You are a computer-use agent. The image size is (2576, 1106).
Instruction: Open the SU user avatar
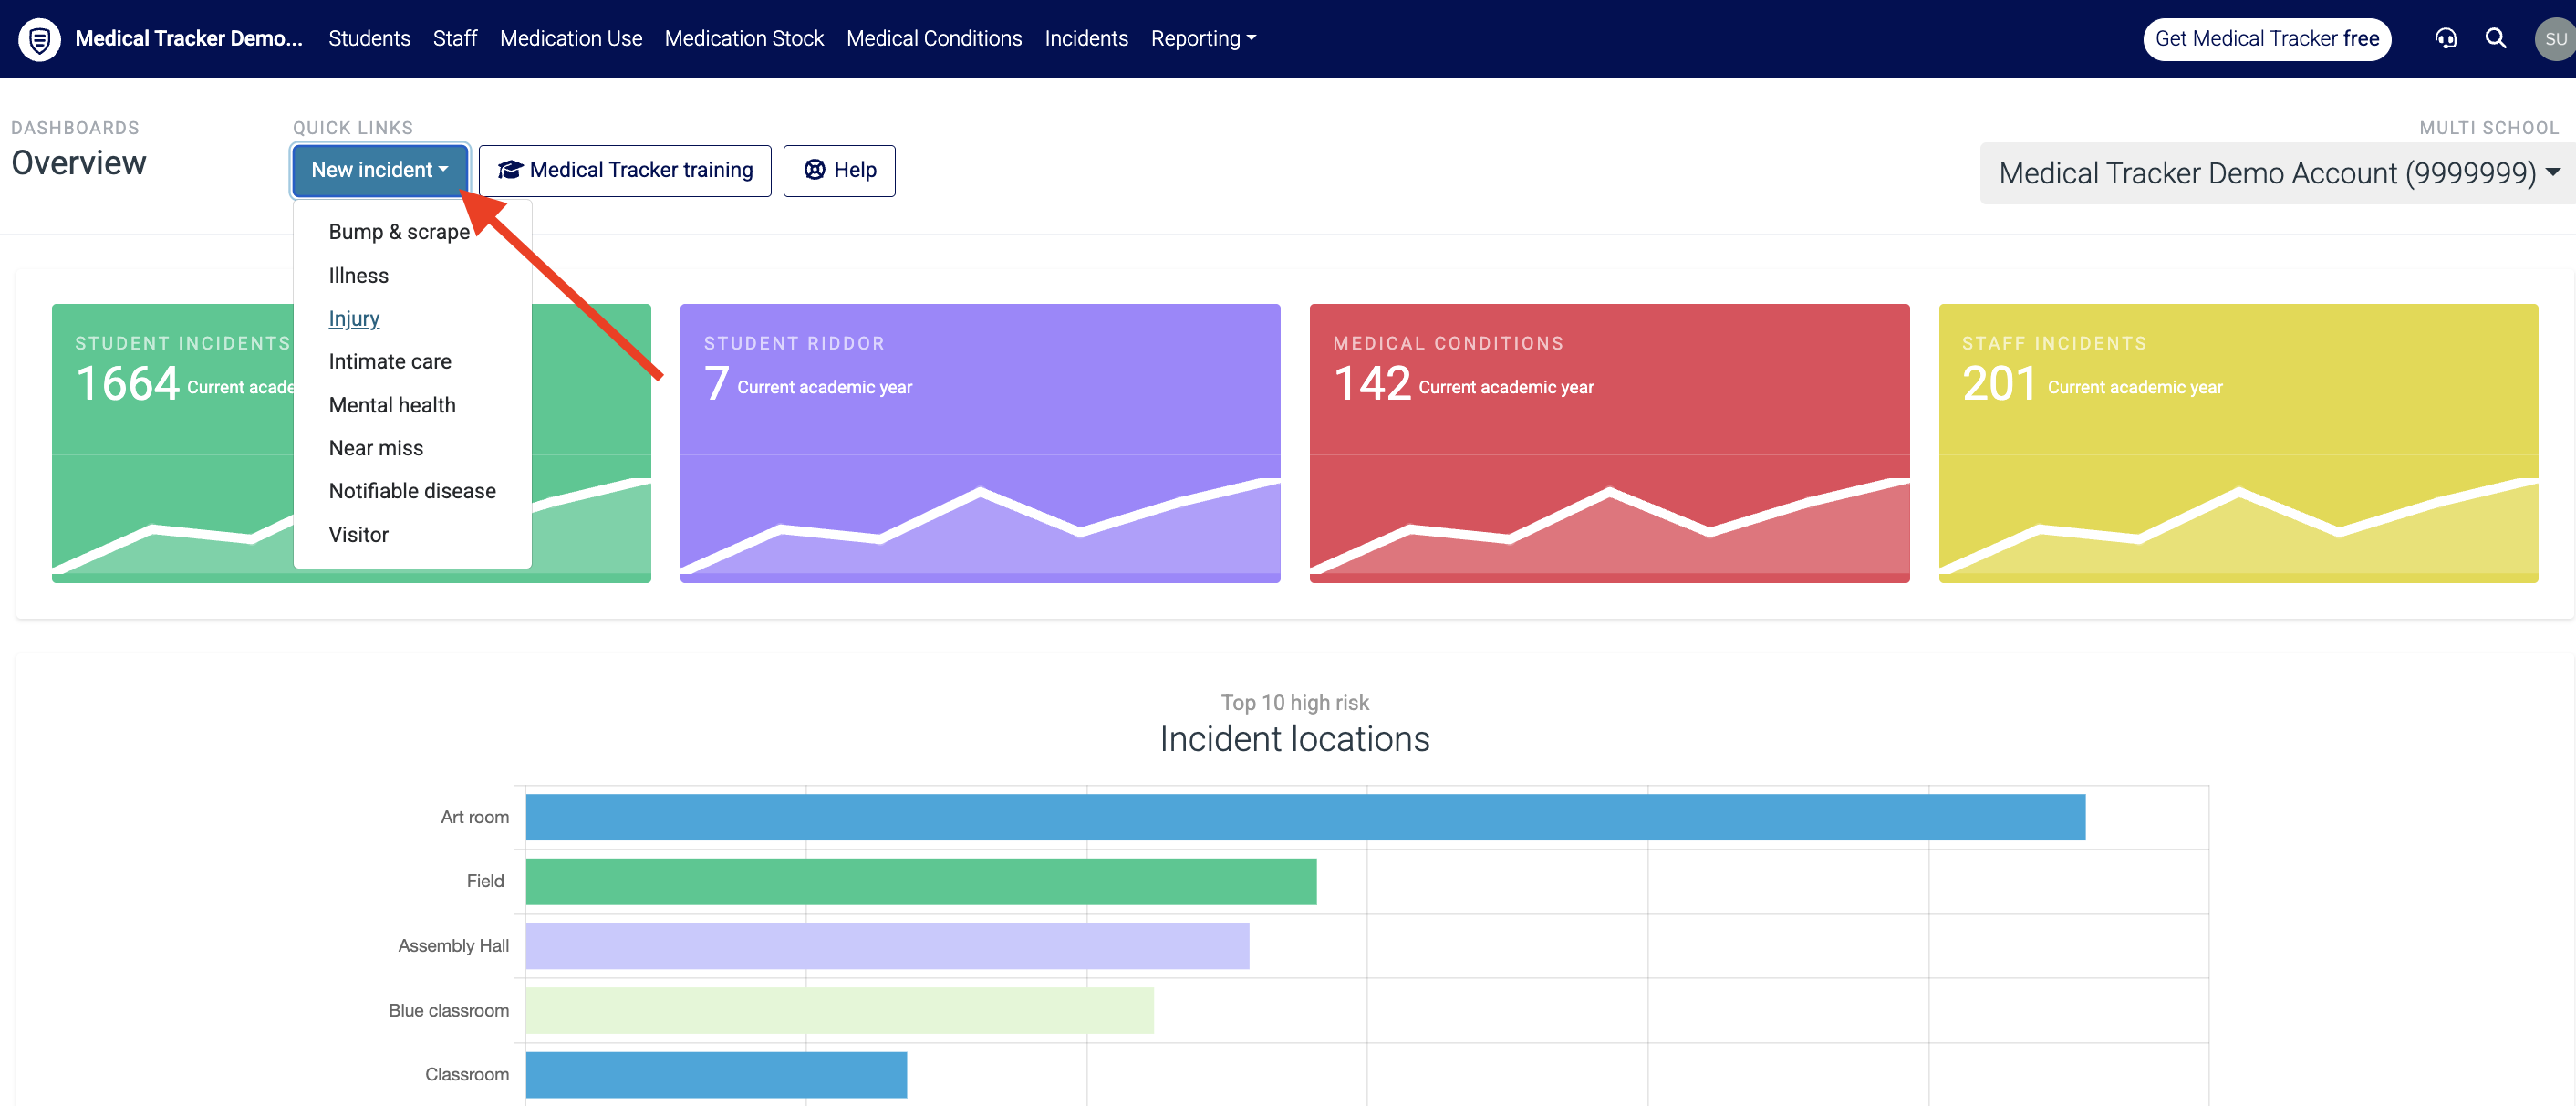[2555, 39]
